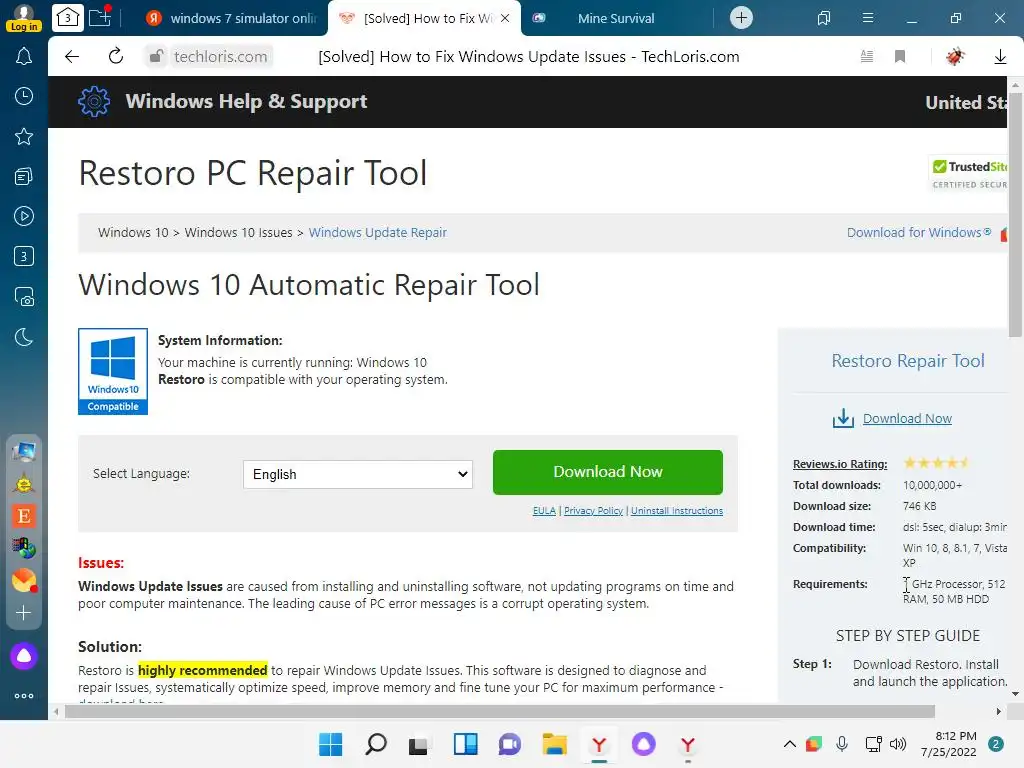
Task: Open sidebar three-dot more options
Action: [24, 696]
